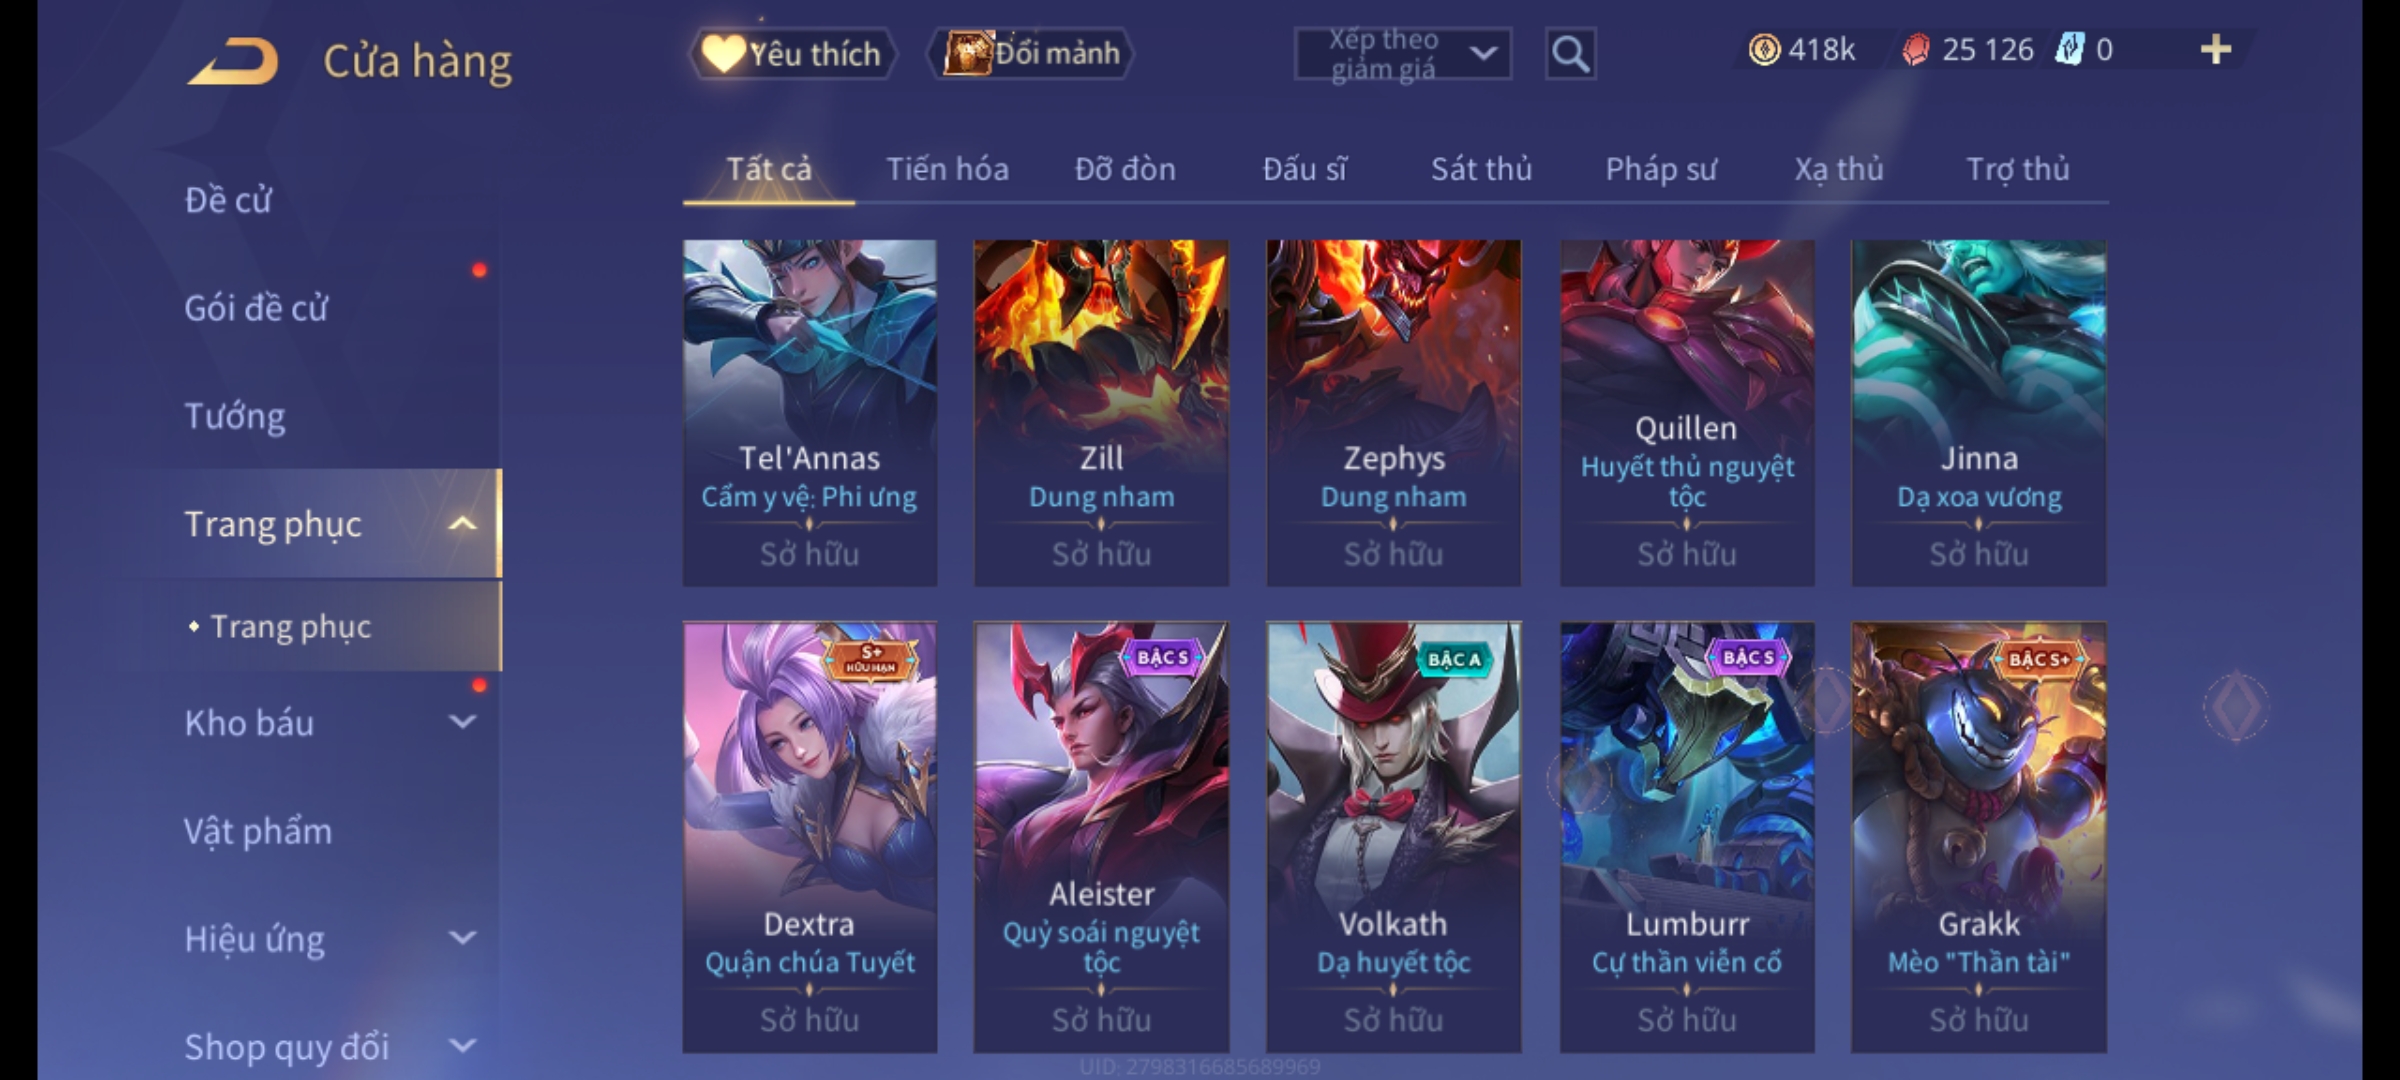Viewport: 2400px width, 1080px height.
Task: Switch to the Tiến hóa tab
Action: [947, 169]
